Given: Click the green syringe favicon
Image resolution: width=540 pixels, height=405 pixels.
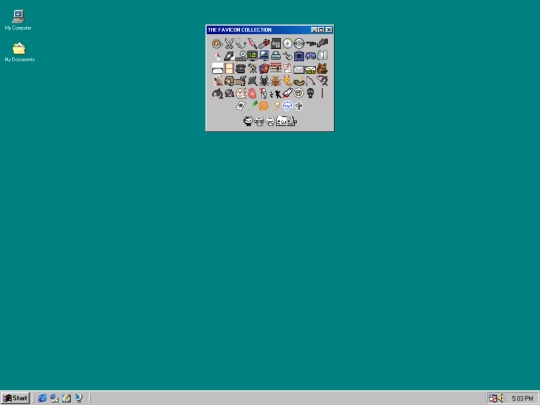Looking at the screenshot, I should click(x=253, y=105).
